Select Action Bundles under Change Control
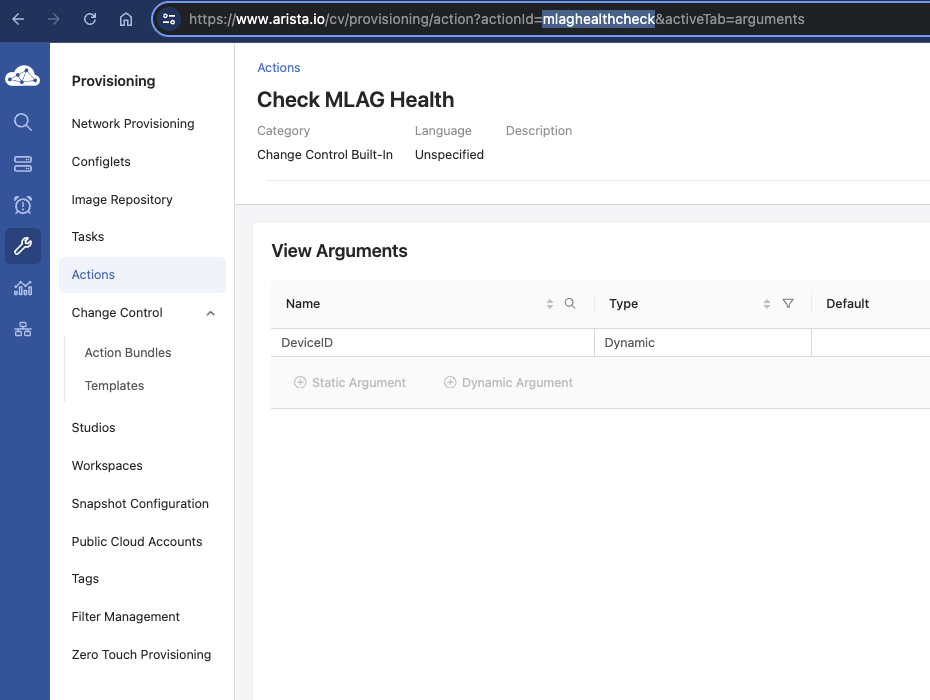Viewport: 930px width, 700px height. click(x=128, y=352)
